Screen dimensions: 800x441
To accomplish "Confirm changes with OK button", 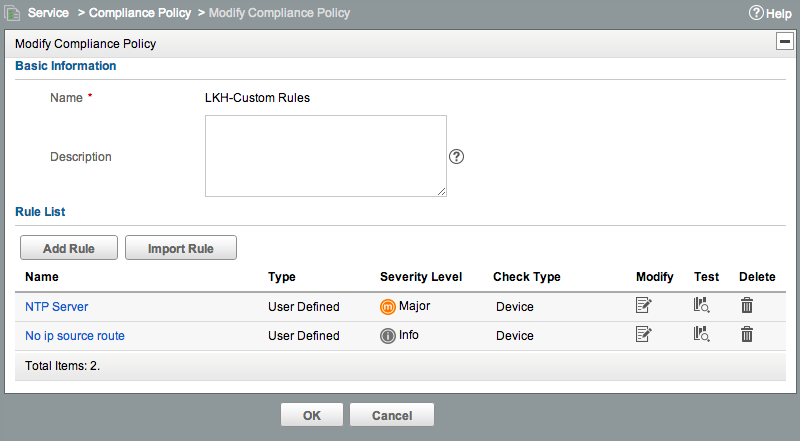I will point(312,415).
